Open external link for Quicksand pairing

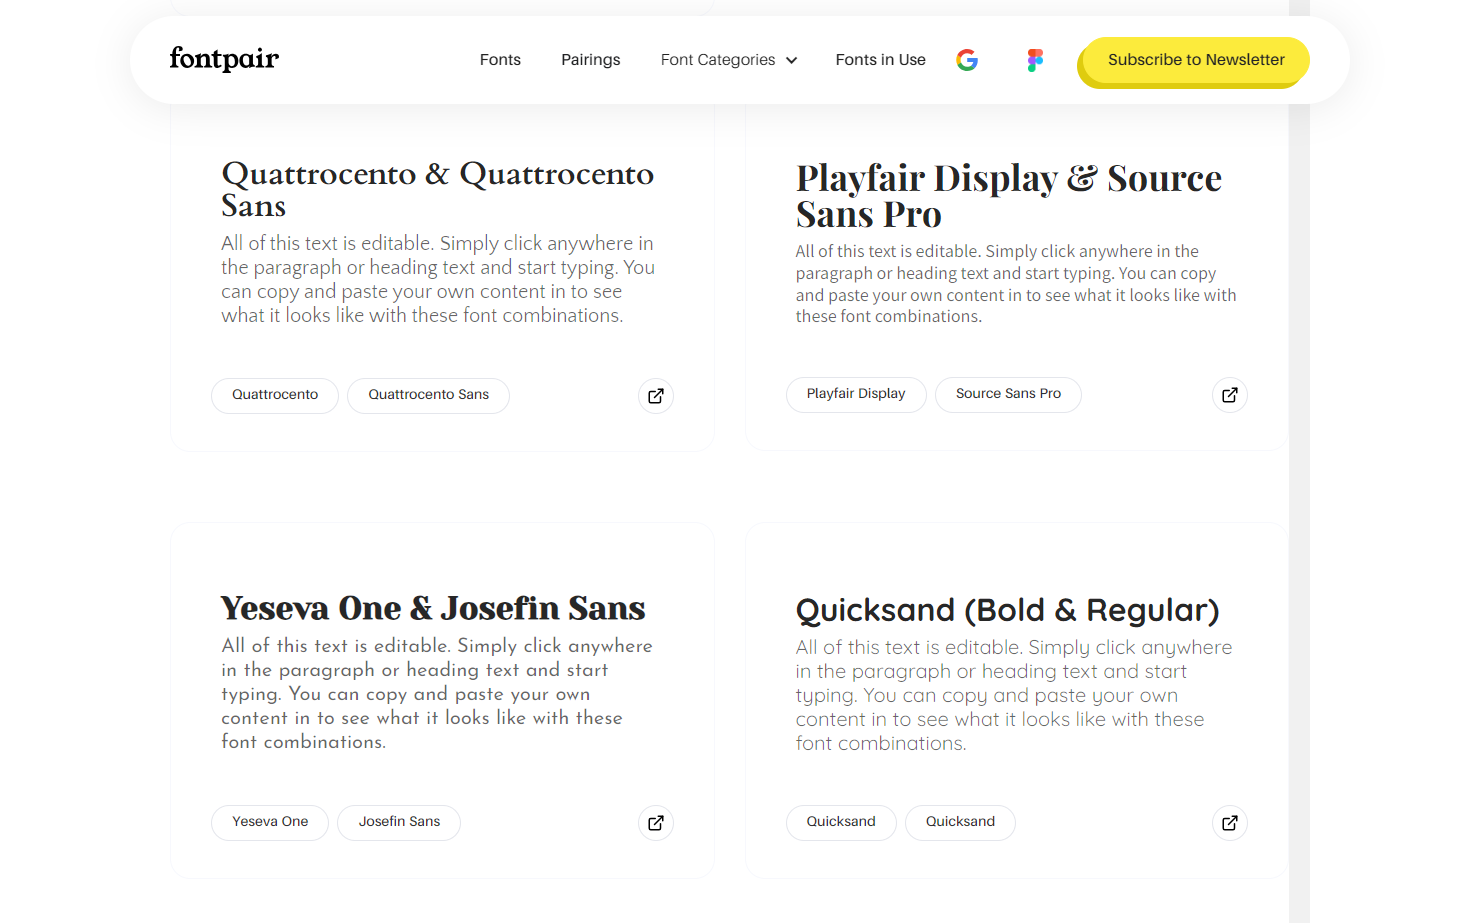pyautogui.click(x=1229, y=822)
